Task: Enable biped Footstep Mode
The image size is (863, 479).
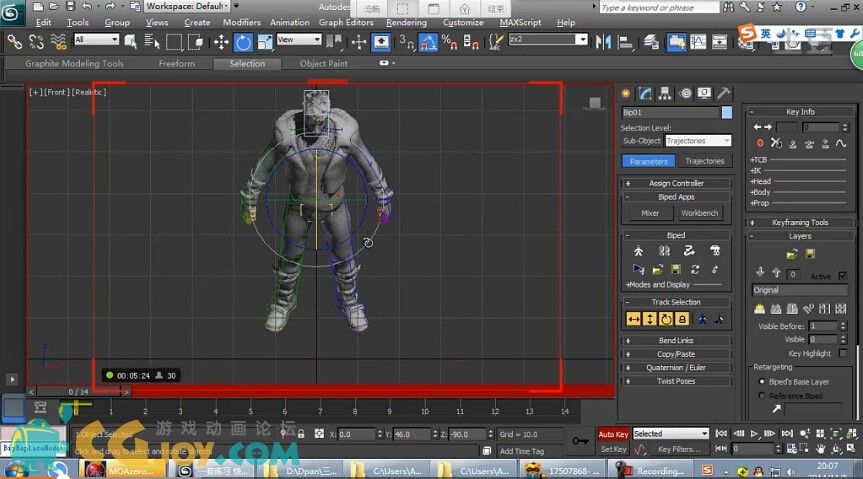Action: click(664, 251)
